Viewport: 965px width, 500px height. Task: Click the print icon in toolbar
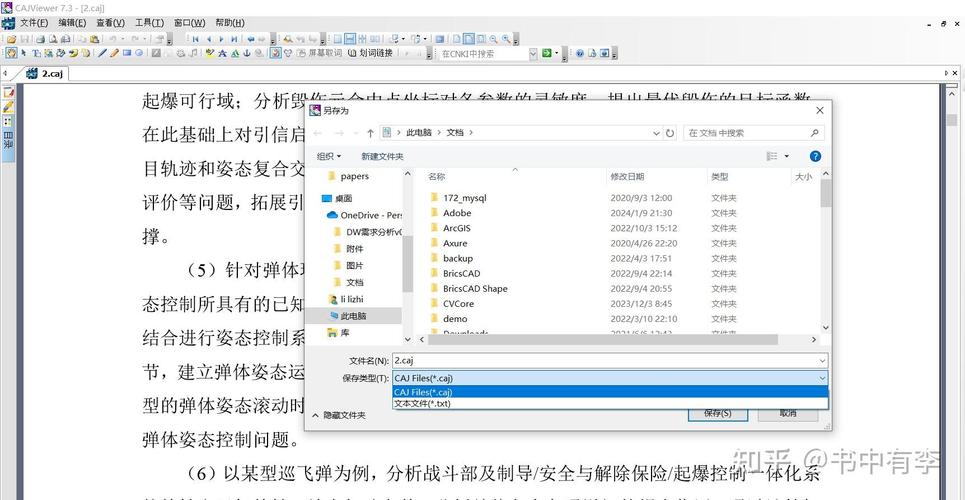pos(40,39)
